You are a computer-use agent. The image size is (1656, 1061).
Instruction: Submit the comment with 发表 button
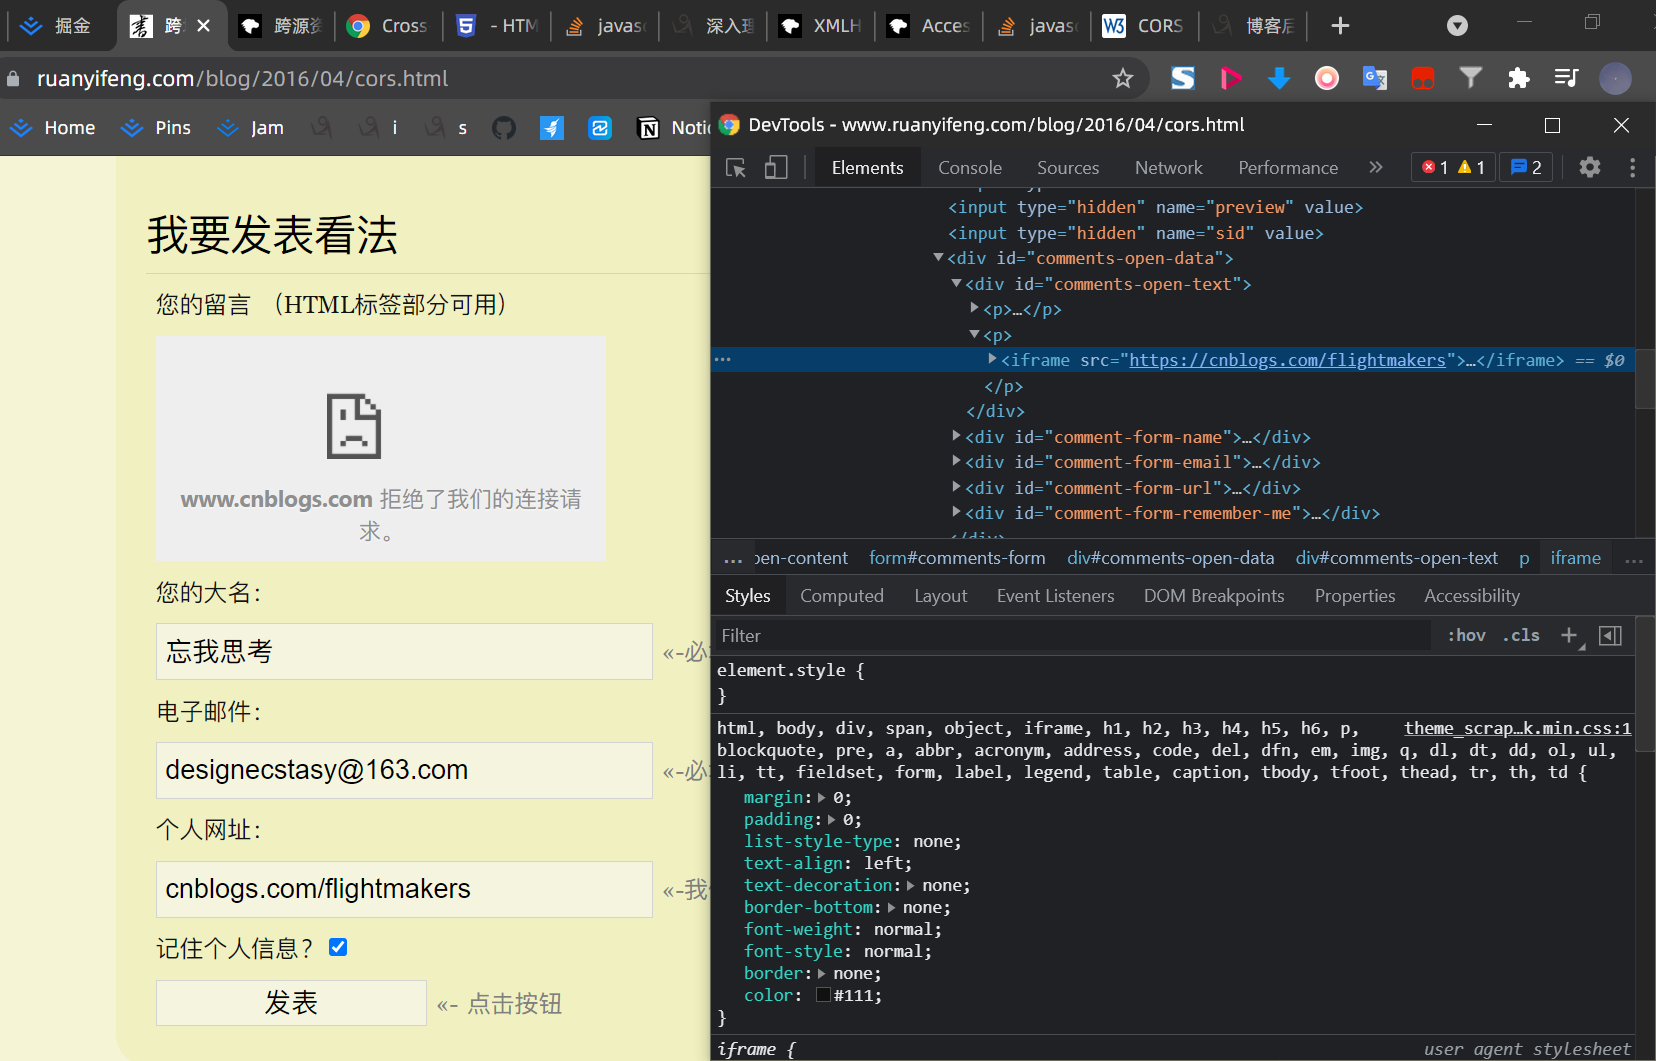point(291,1003)
